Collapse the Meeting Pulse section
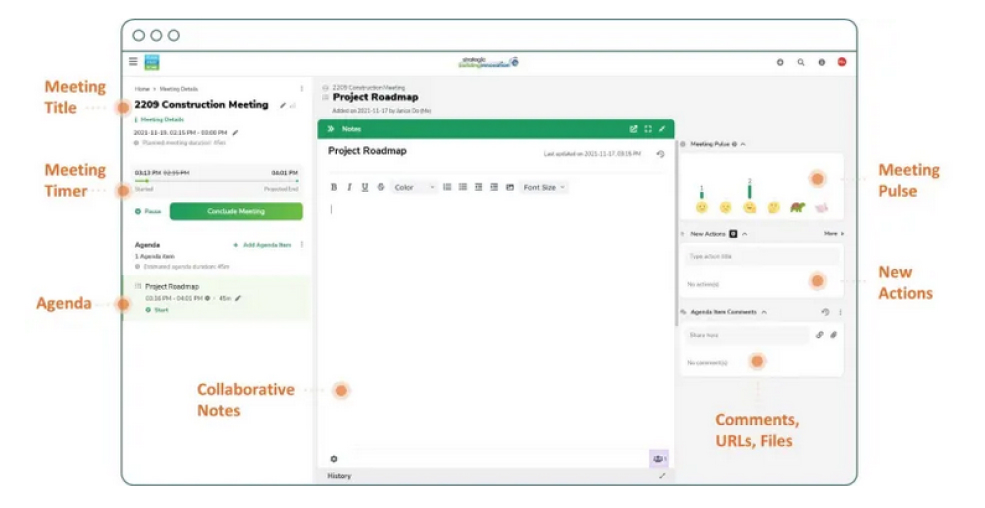 [x=743, y=144]
